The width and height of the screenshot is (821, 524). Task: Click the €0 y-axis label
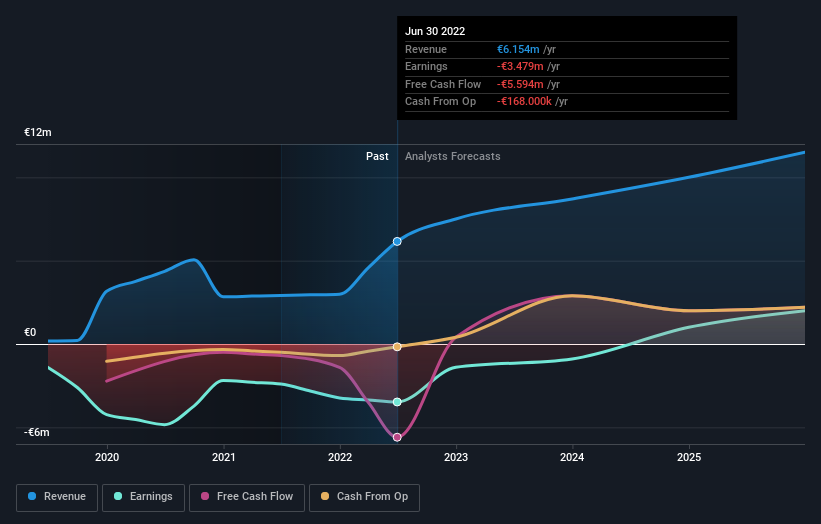coord(30,332)
